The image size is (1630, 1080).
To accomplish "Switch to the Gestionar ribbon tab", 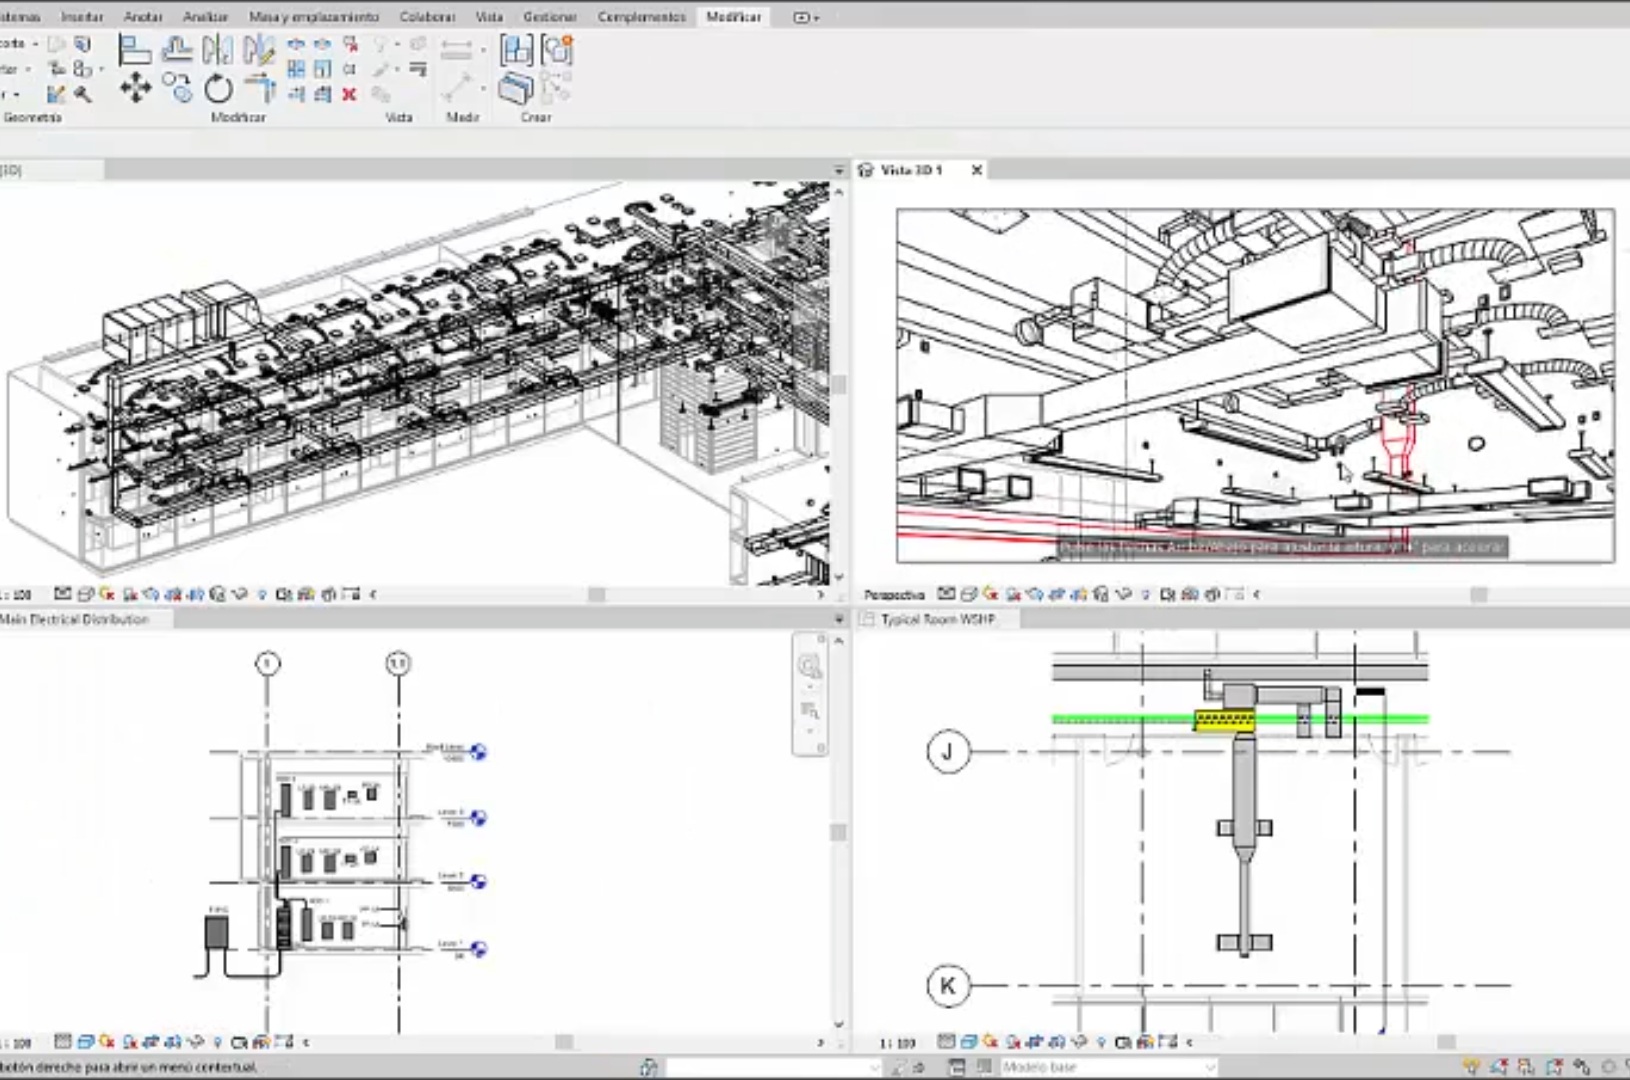I will click(x=549, y=17).
